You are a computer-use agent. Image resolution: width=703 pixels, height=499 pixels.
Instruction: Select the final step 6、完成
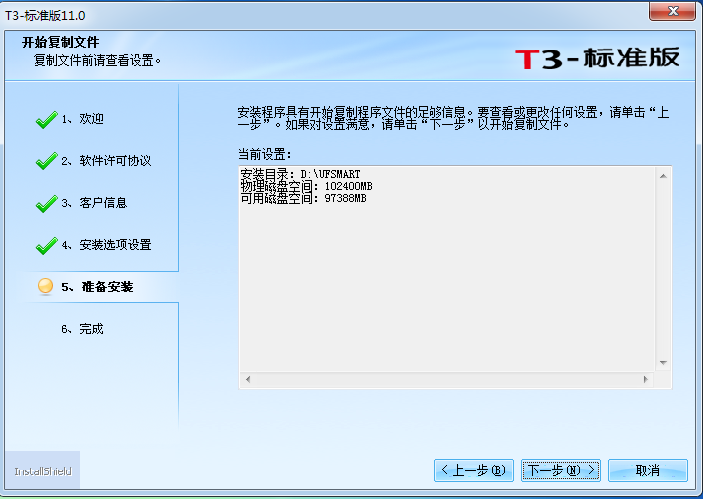point(82,329)
